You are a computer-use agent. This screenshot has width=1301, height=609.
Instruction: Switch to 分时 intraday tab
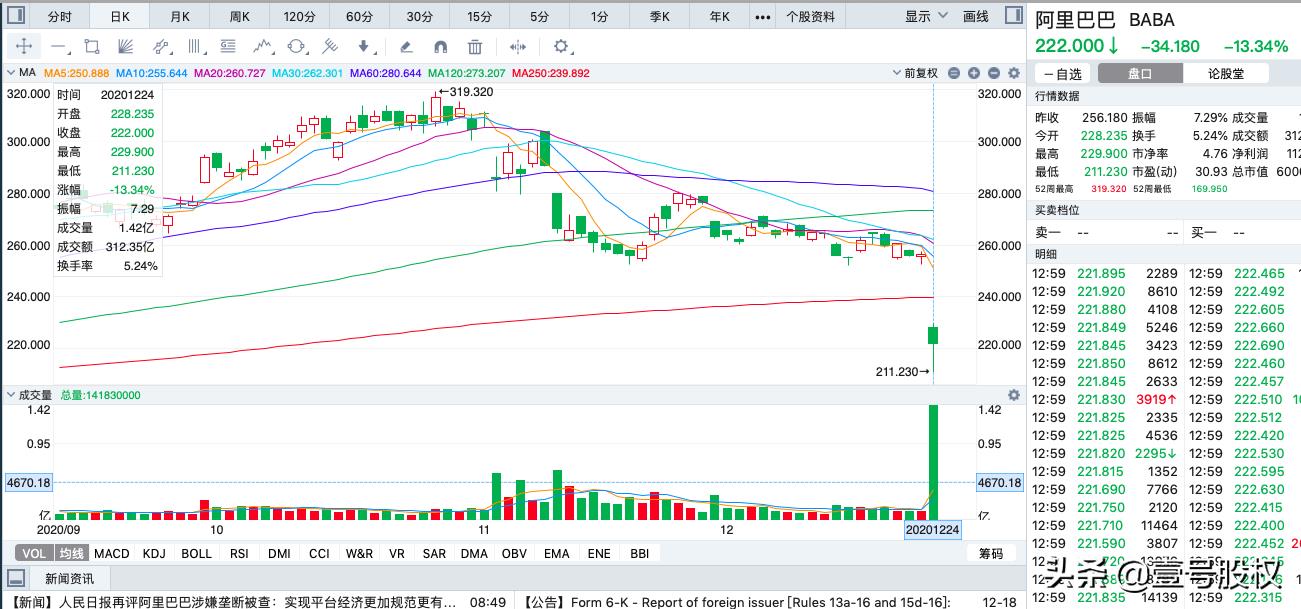(60, 16)
